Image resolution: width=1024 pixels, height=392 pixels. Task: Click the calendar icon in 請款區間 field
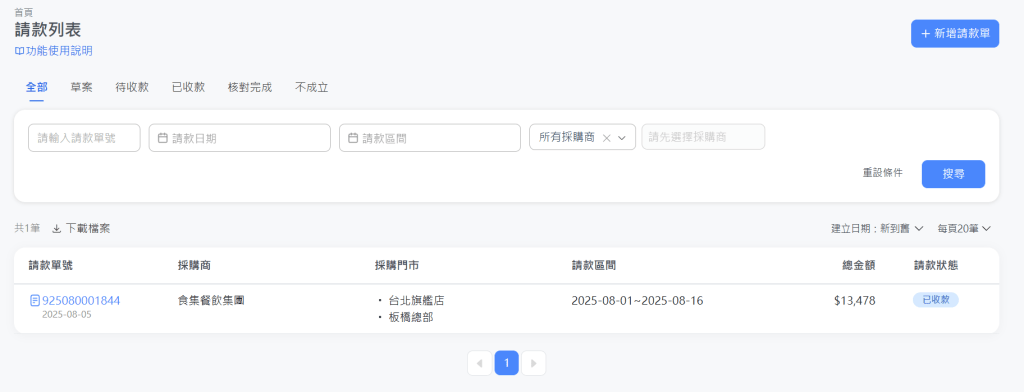point(353,138)
